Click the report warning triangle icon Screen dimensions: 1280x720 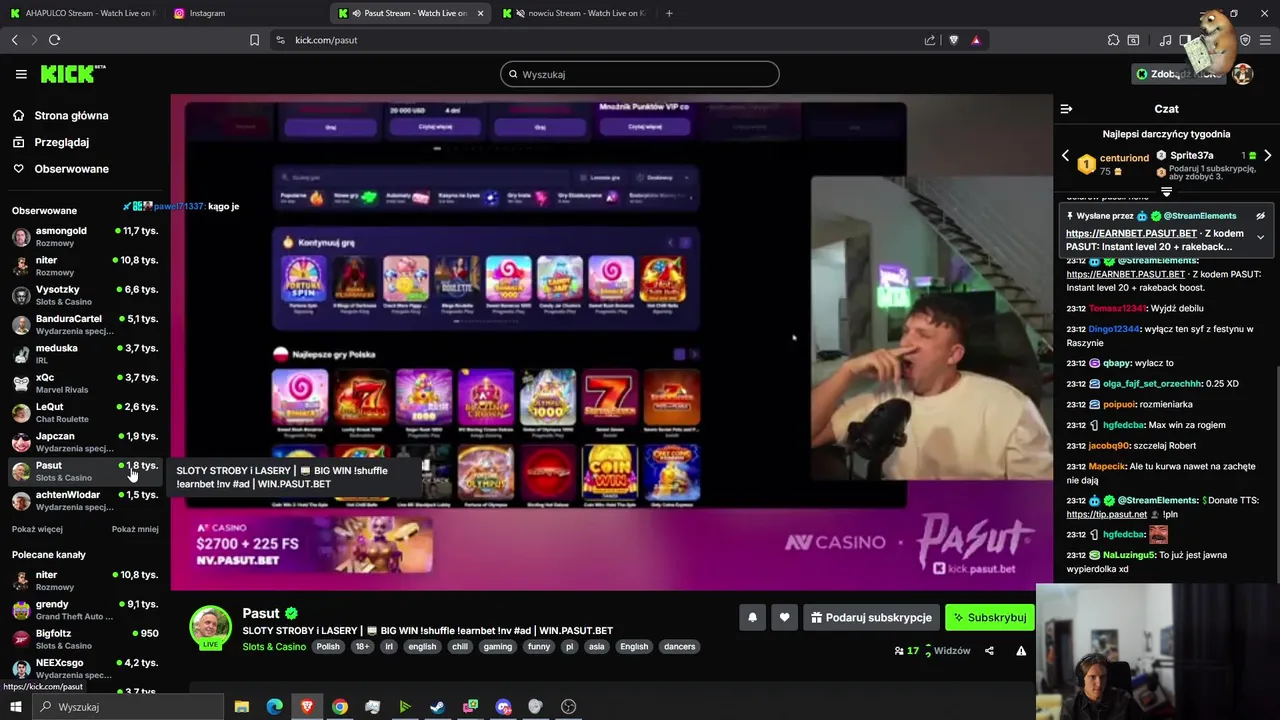(x=1021, y=651)
